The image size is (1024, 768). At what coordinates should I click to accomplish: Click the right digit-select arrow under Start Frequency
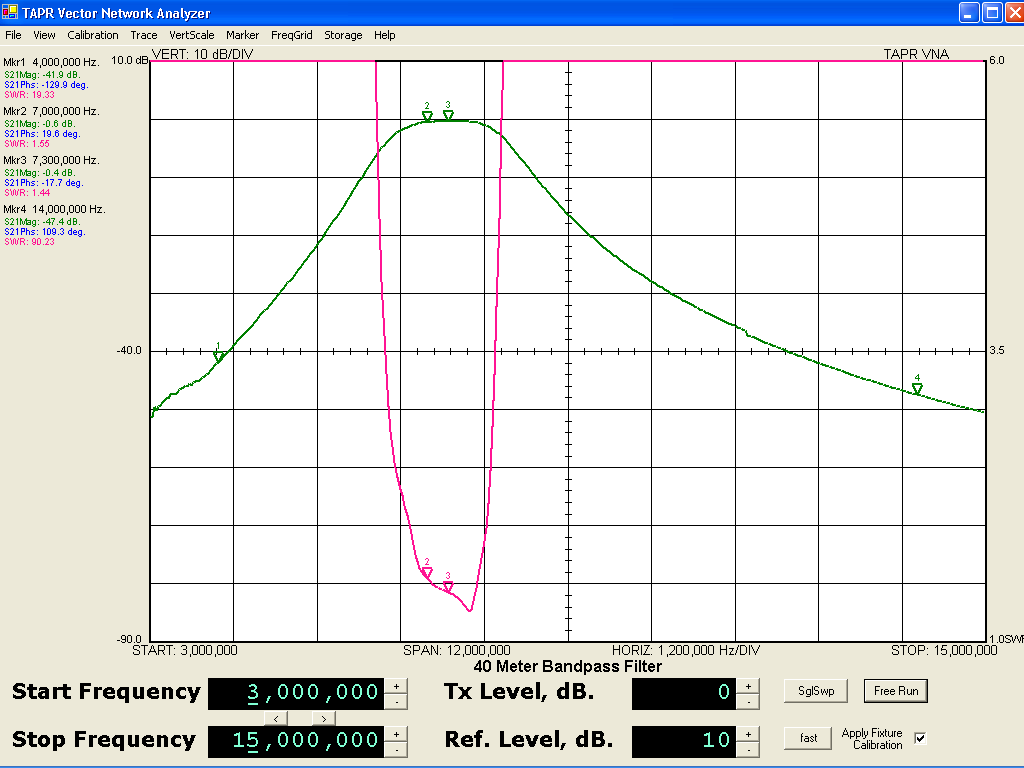324,718
